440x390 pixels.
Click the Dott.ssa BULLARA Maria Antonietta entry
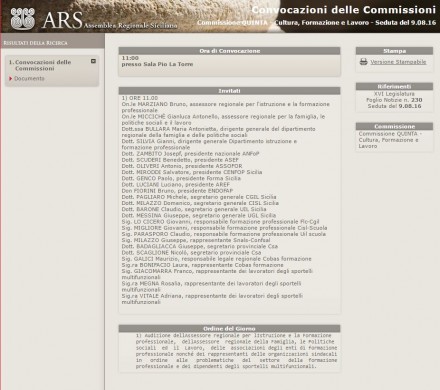click(x=218, y=132)
